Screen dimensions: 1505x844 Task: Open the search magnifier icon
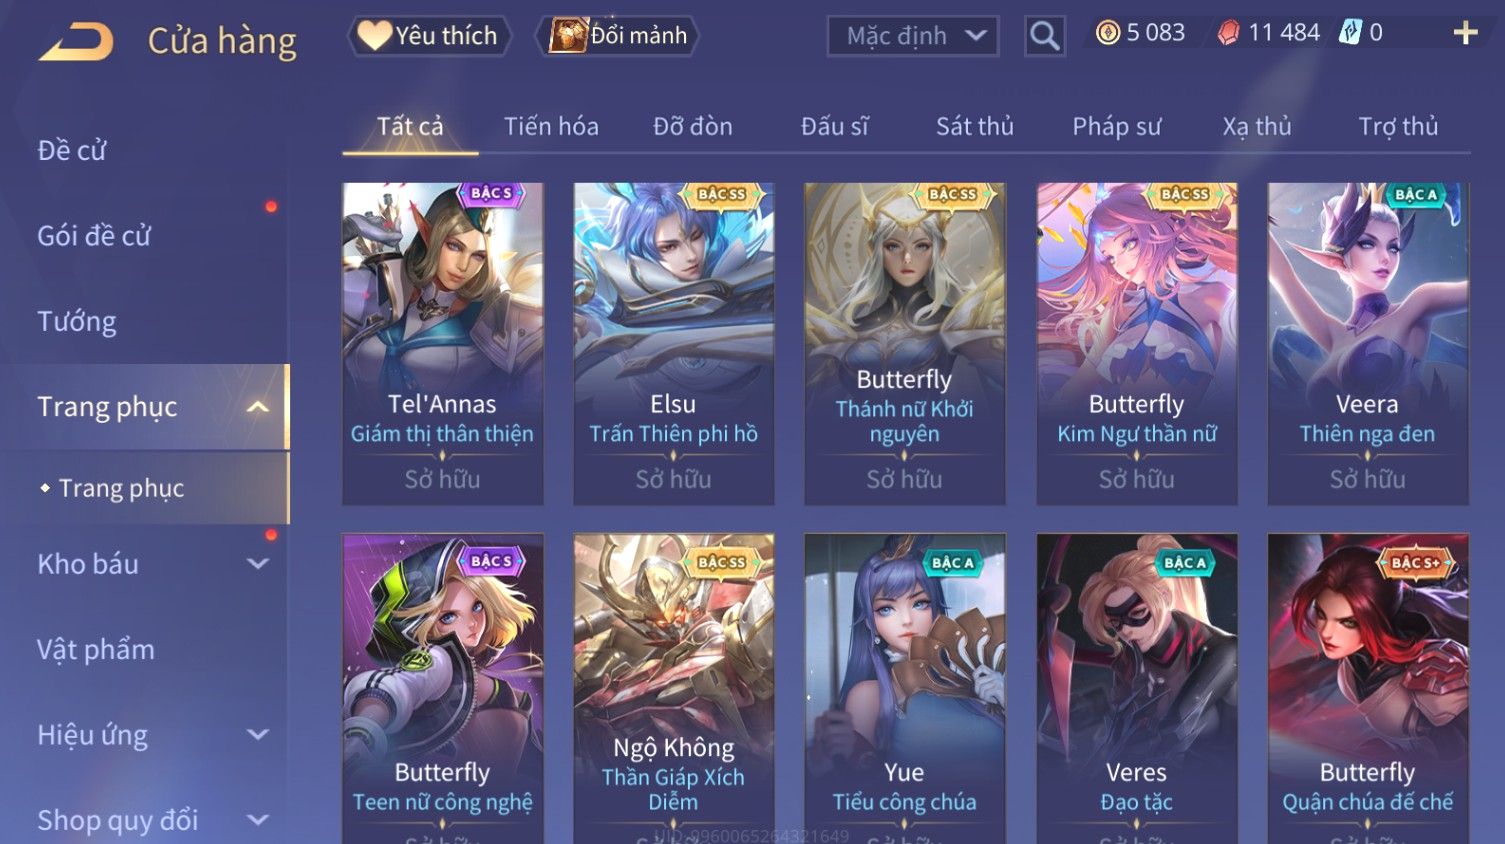tap(1044, 36)
